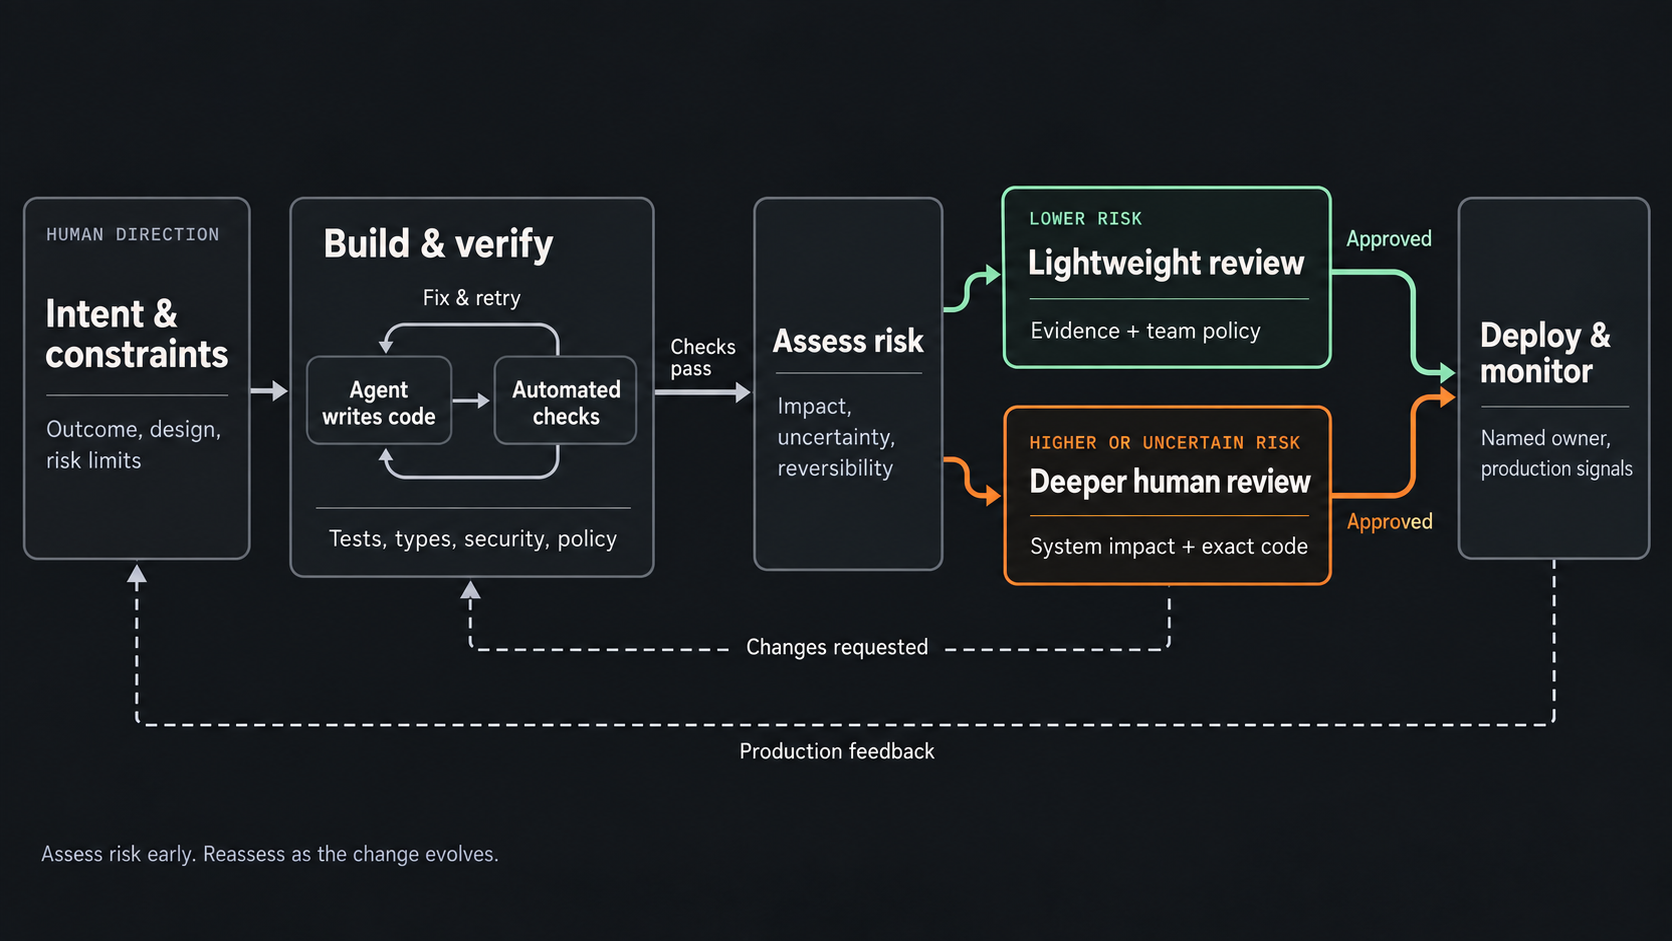Viewport: 1672px width, 941px height.
Task: Click the "Assess risk early" footnote
Action: click(270, 854)
